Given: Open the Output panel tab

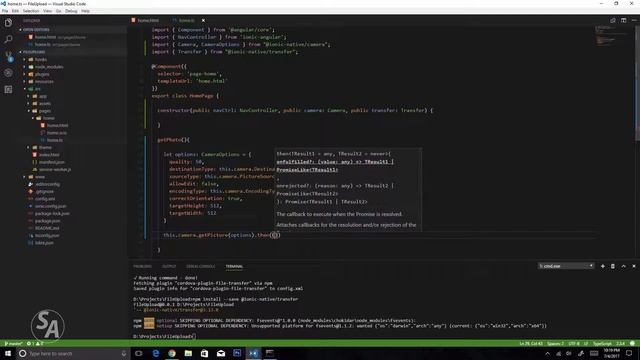Looking at the screenshot, I should click(x=169, y=266).
